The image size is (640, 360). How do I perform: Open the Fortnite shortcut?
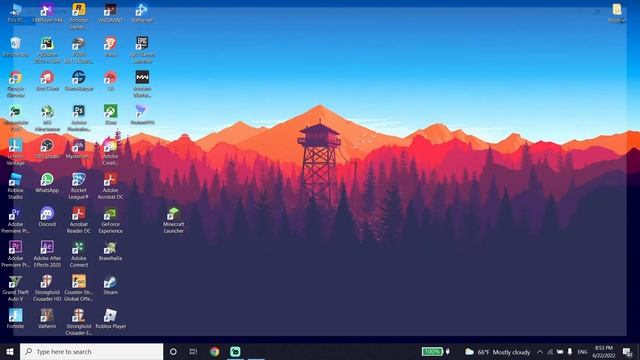(x=16, y=318)
